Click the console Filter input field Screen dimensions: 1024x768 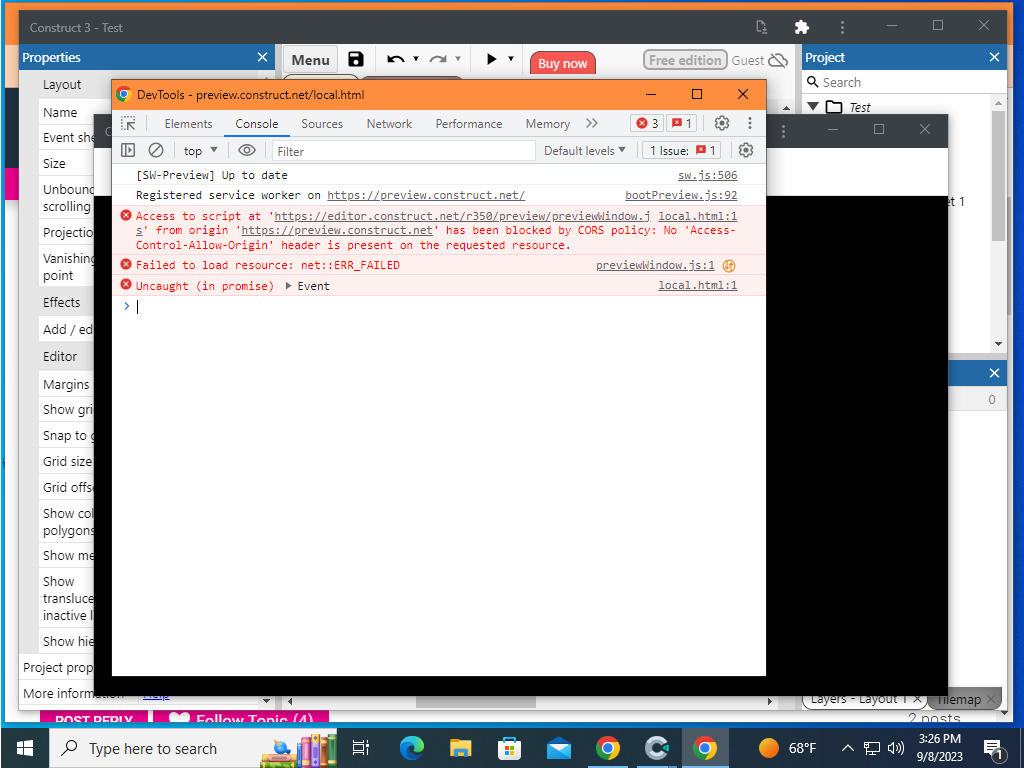[403, 151]
